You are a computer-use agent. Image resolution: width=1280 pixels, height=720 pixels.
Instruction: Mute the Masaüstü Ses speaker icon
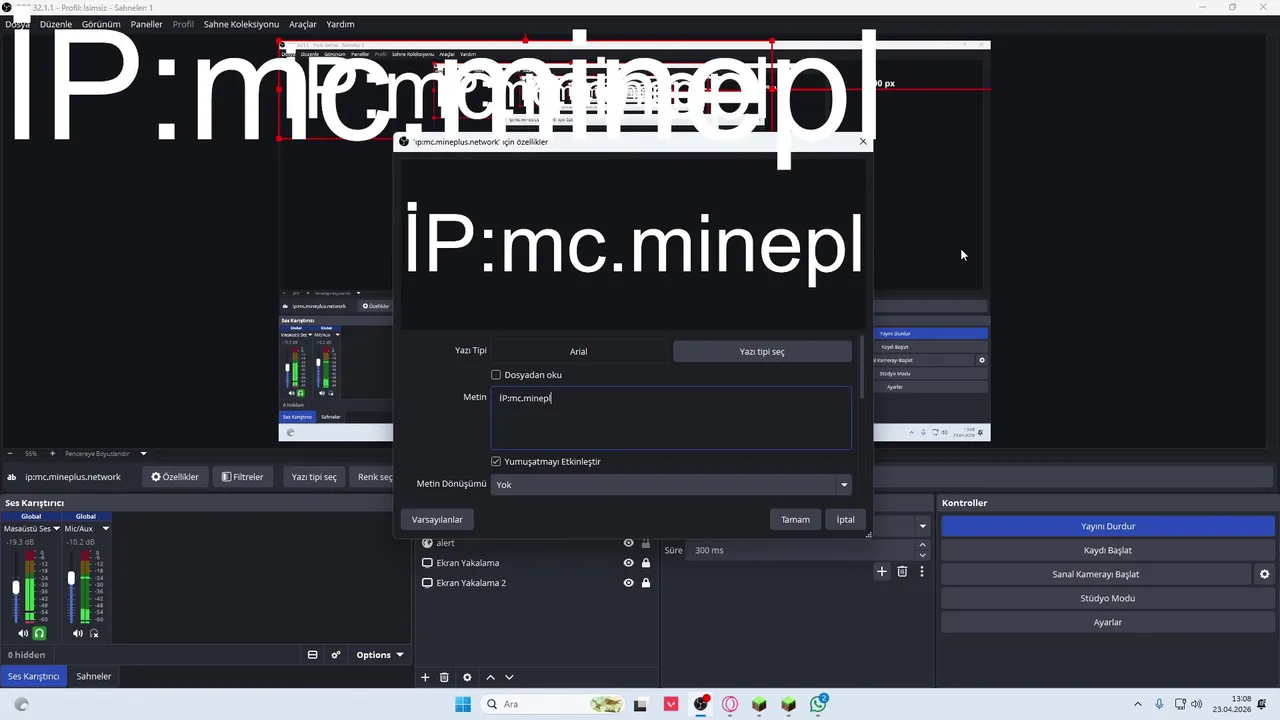coord(23,633)
